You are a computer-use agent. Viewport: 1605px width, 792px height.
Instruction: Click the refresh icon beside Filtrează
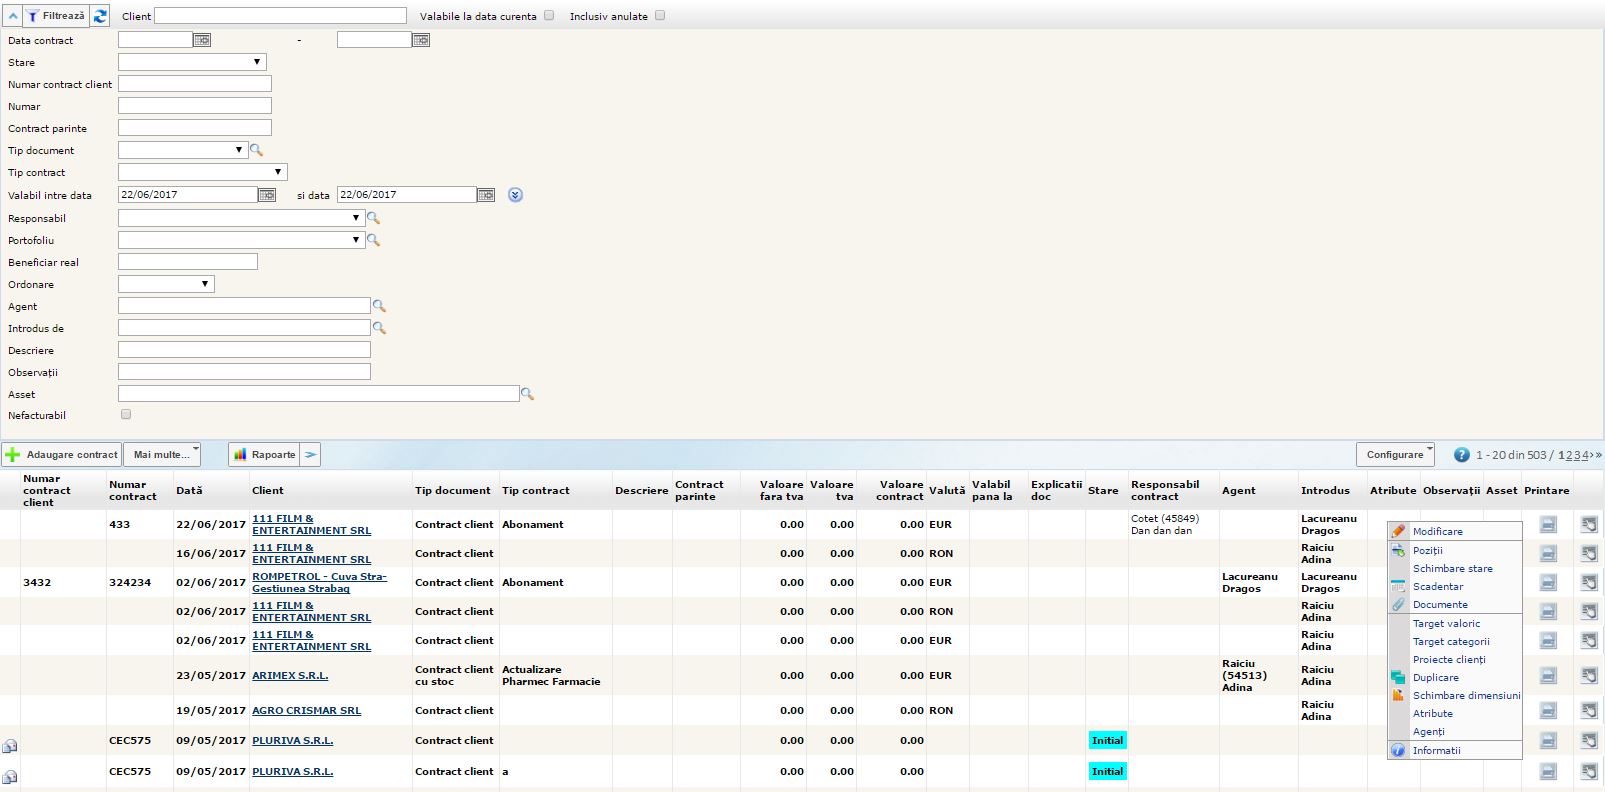100,16
